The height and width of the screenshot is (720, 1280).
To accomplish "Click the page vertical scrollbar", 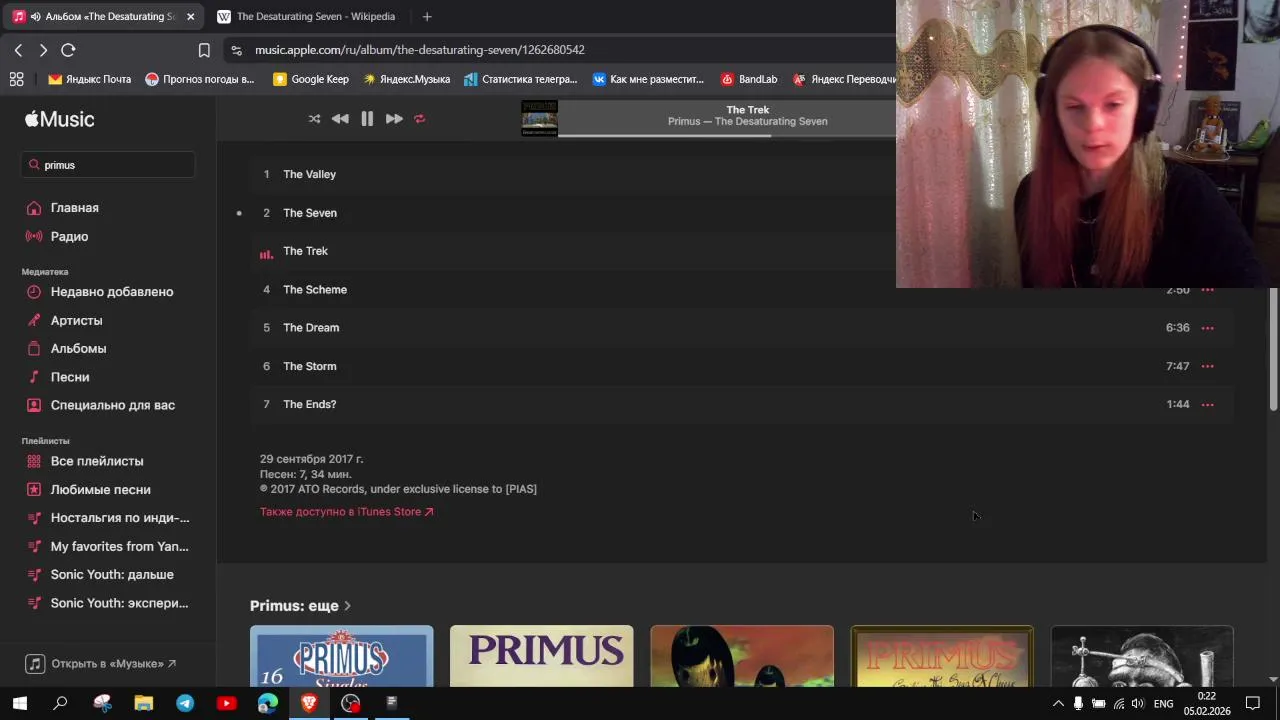I will [x=1273, y=350].
